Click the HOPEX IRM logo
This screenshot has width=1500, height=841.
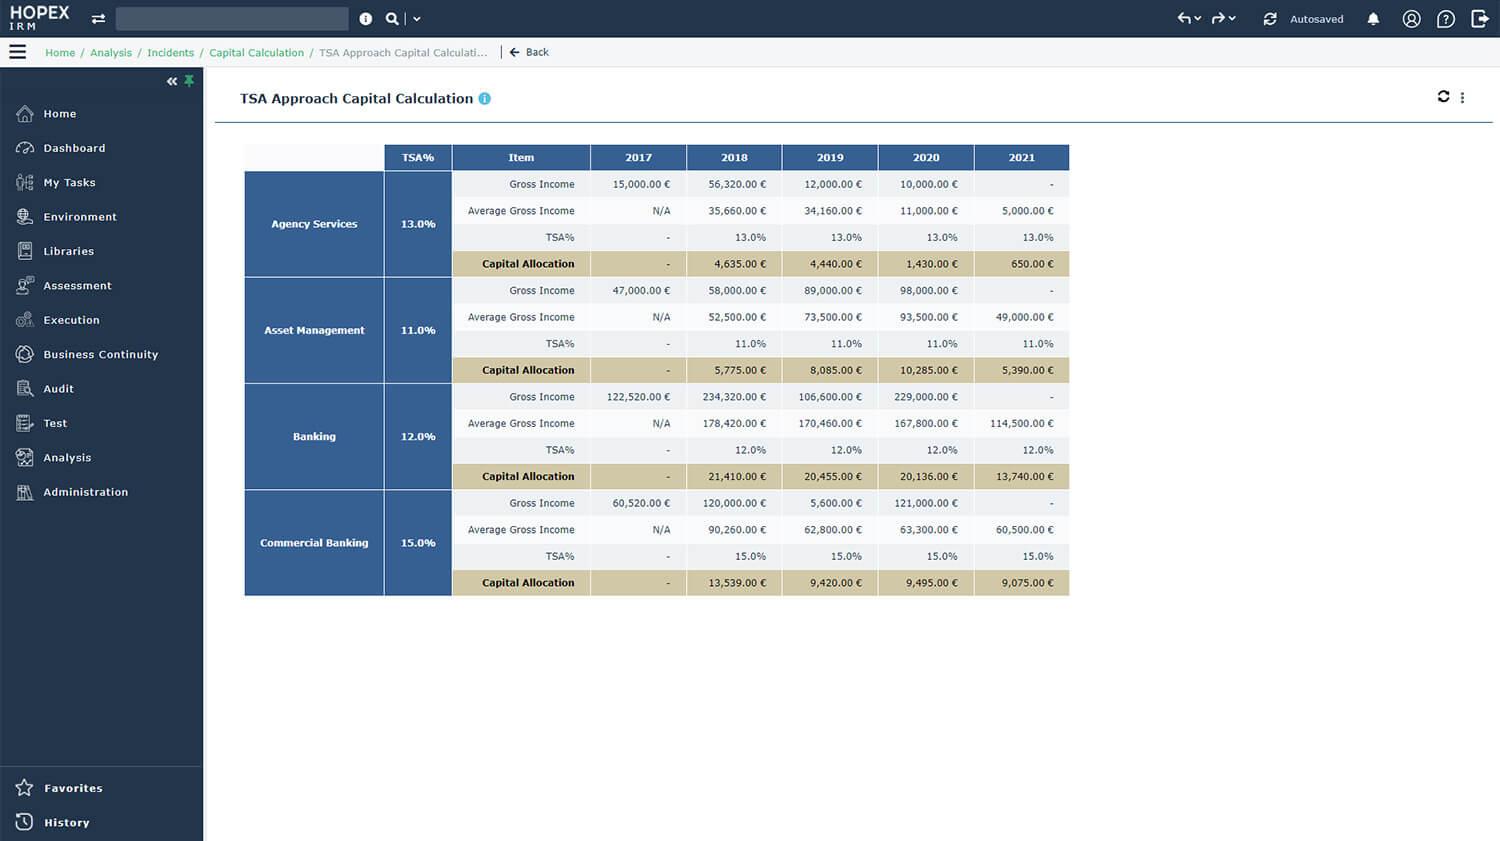(39, 18)
